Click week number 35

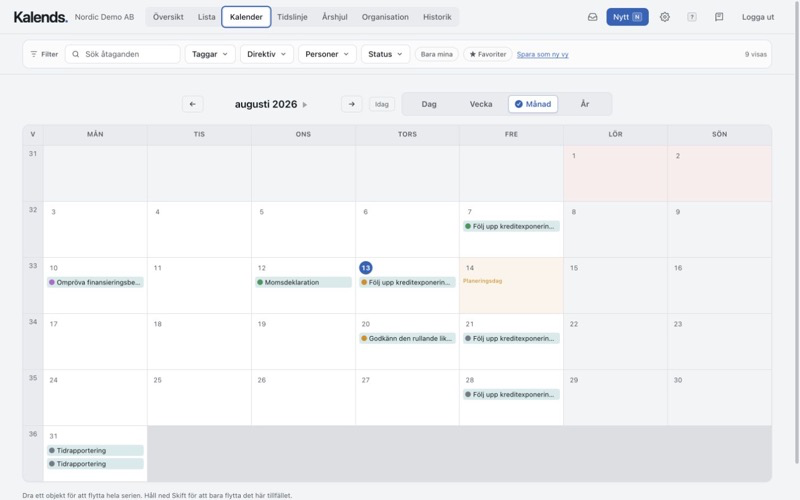(x=33, y=378)
